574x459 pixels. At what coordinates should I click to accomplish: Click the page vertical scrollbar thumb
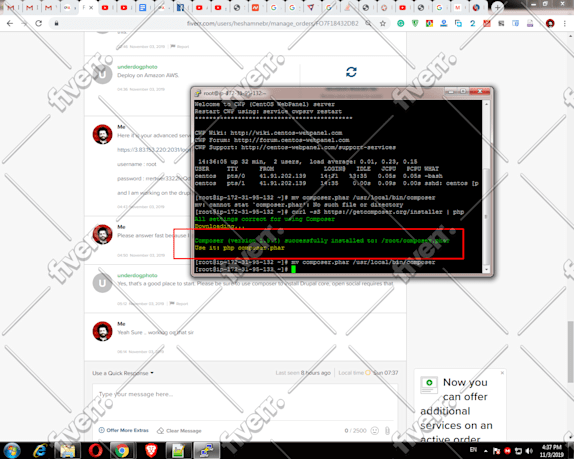(570, 352)
